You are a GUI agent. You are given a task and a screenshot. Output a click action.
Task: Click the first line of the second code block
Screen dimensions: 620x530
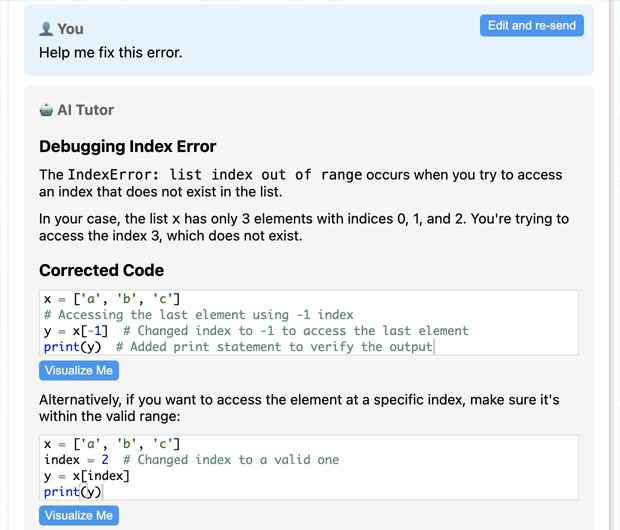click(112, 444)
